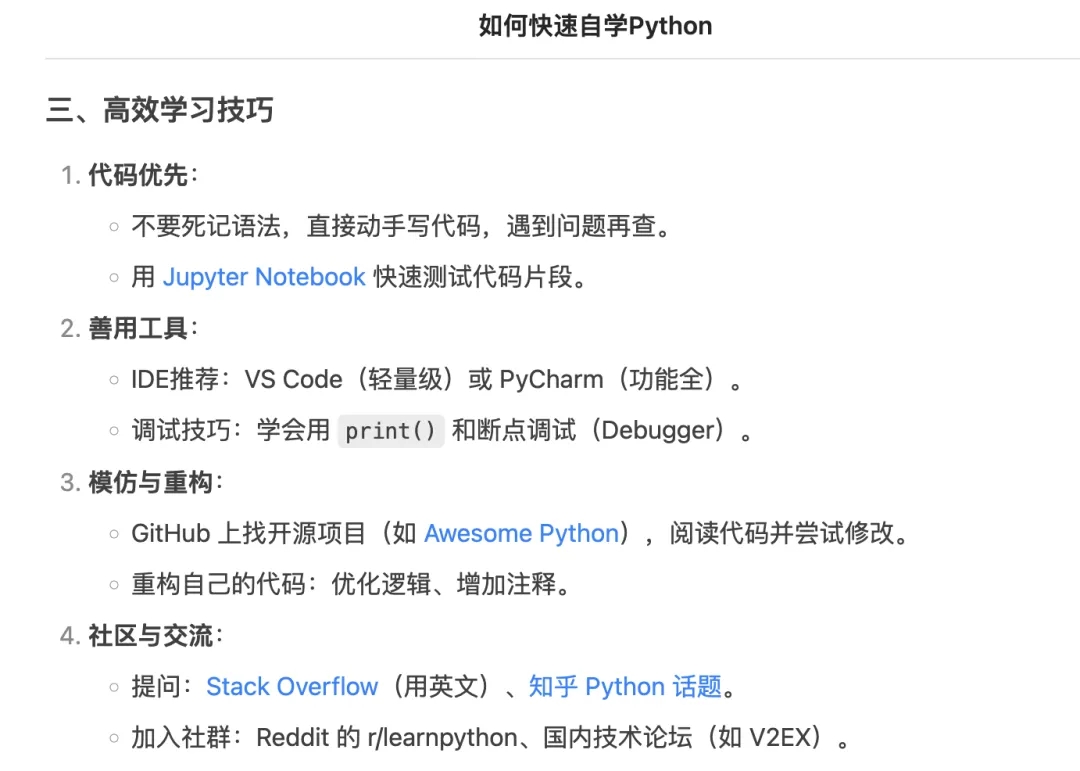Click the sentence starting with 不要死记语法
Image resolution: width=1080 pixels, height=771 pixels.
(400, 226)
